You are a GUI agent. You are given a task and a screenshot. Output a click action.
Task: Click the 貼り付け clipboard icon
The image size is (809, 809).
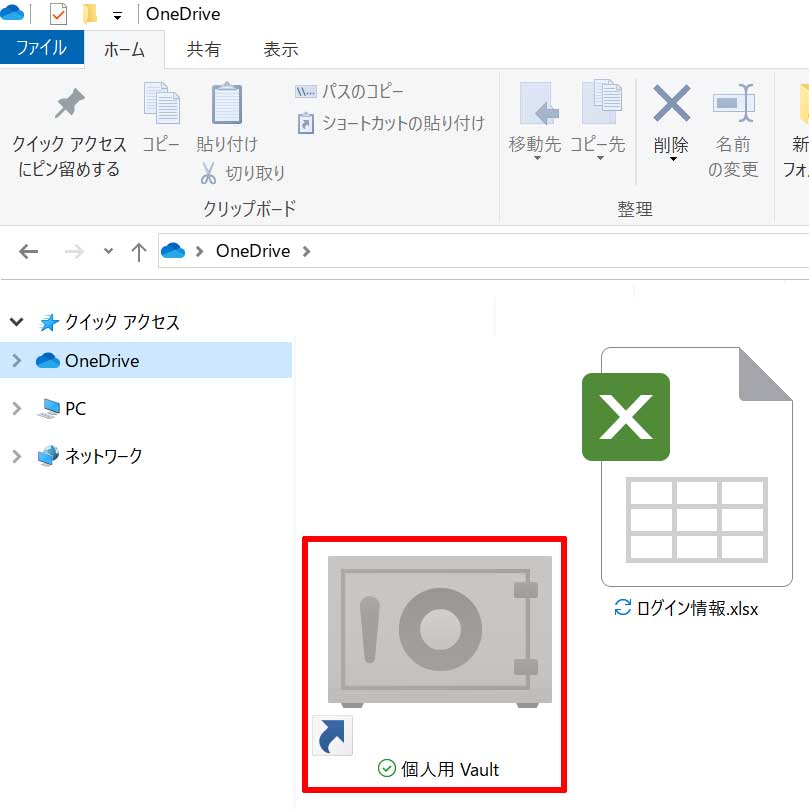click(227, 103)
